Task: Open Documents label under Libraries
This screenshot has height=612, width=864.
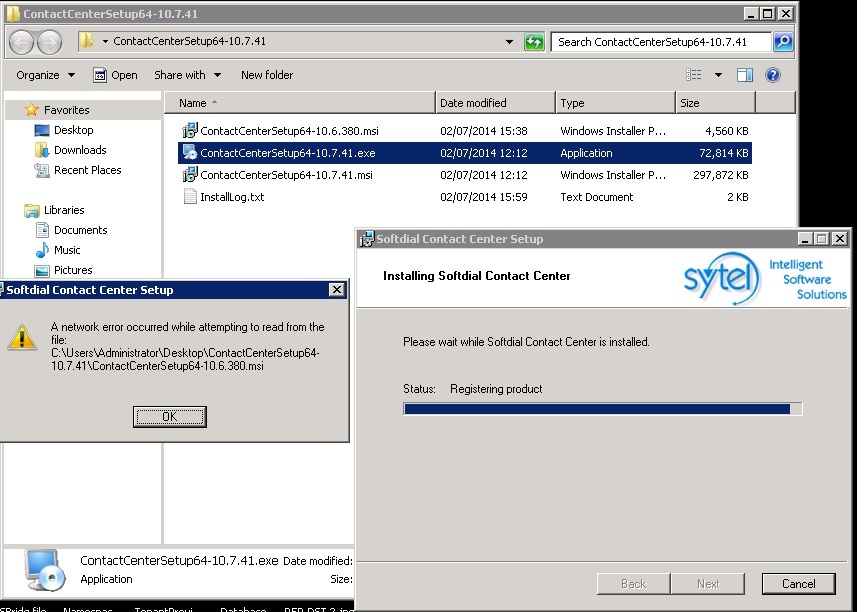Action: tap(80, 230)
